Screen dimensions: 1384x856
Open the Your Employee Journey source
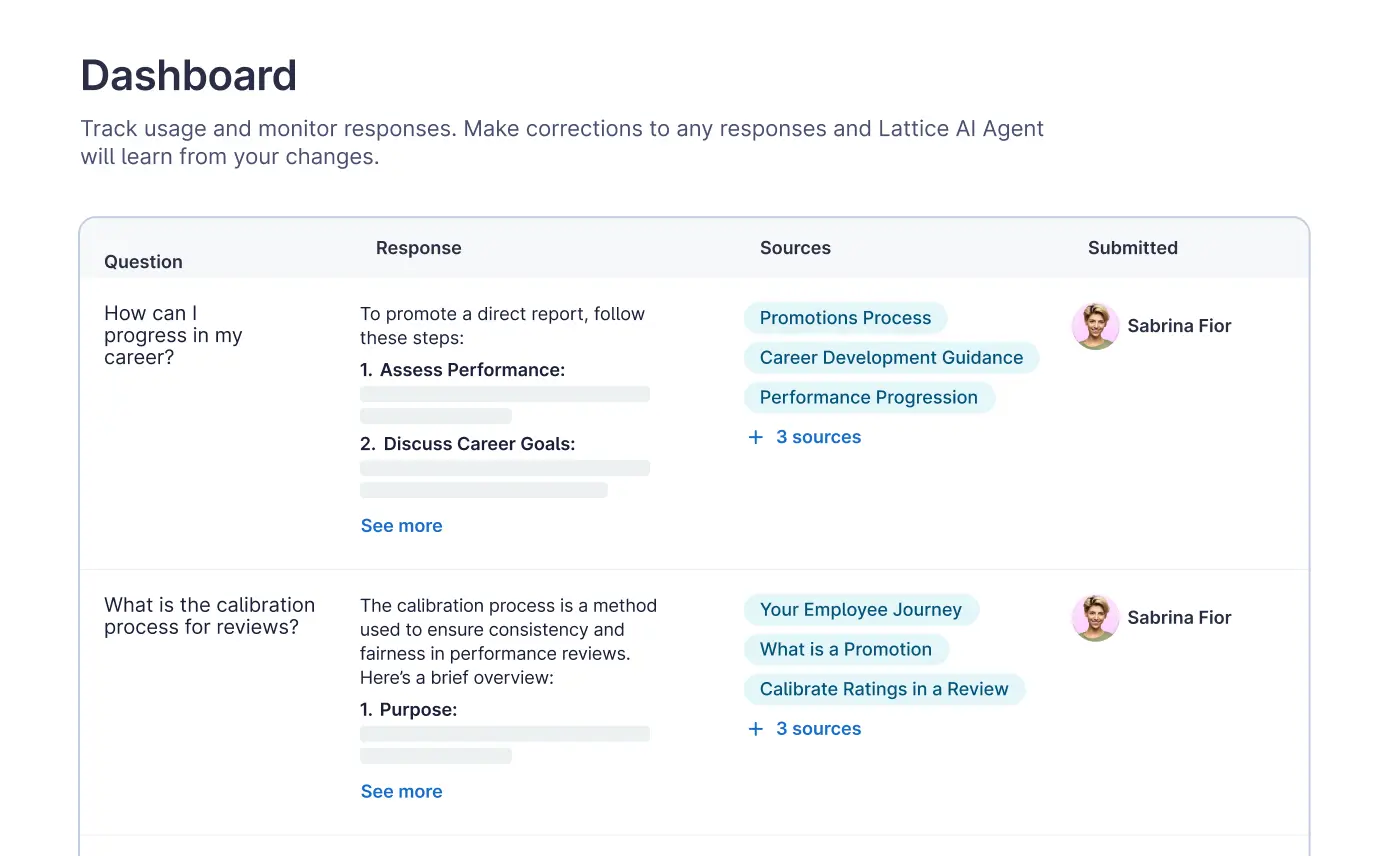tap(860, 610)
